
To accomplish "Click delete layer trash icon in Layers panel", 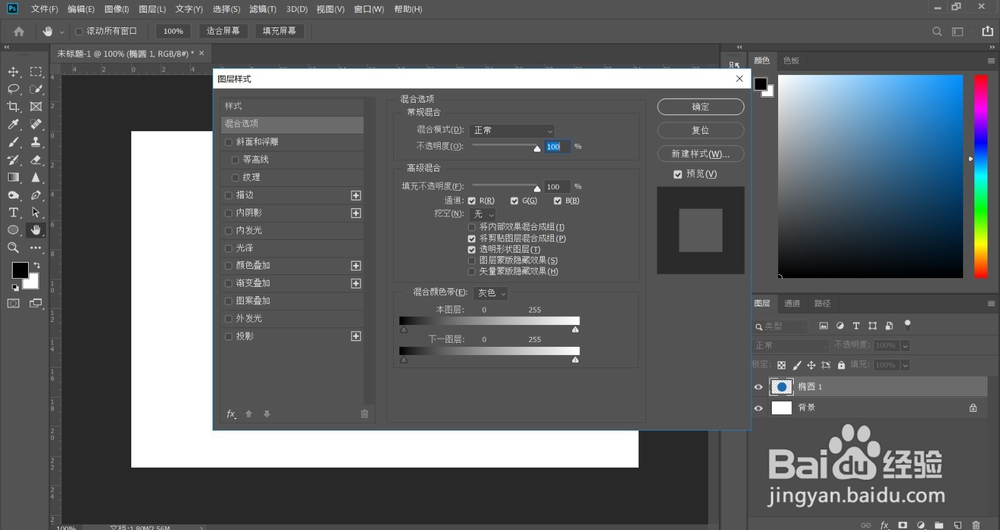I will tap(976, 525).
